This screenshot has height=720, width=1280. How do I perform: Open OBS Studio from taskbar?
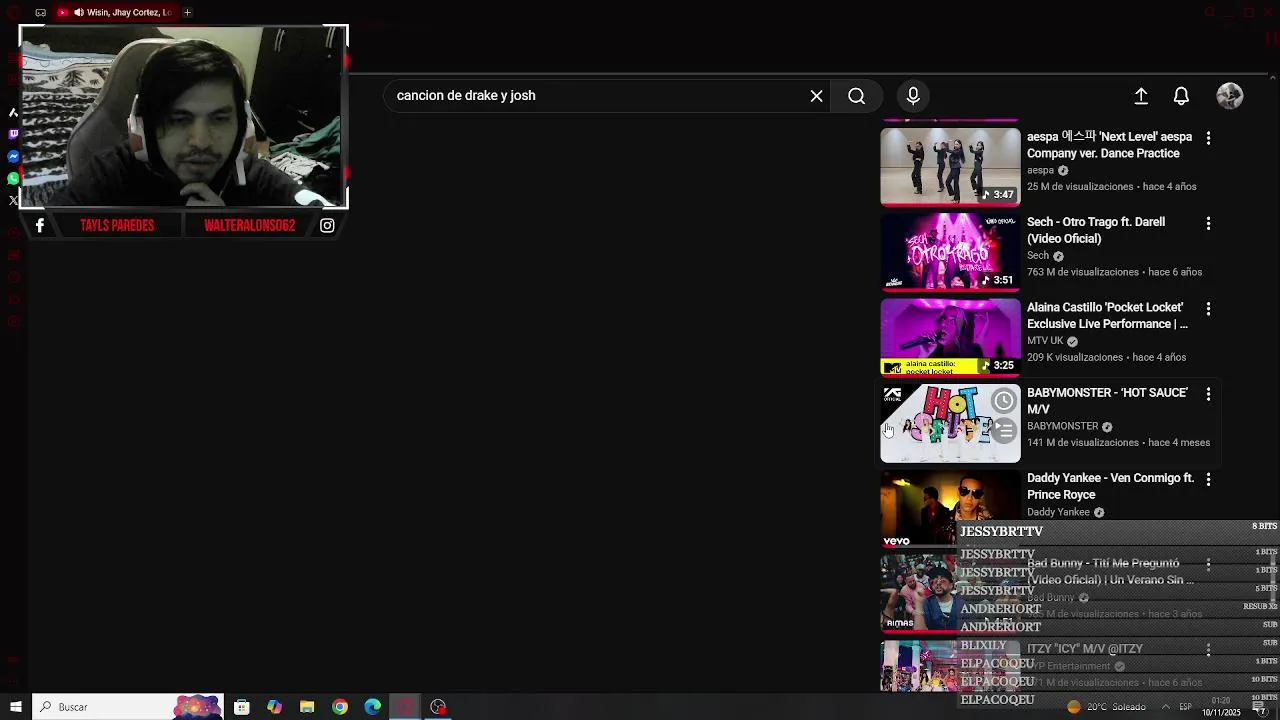pyautogui.click(x=438, y=707)
